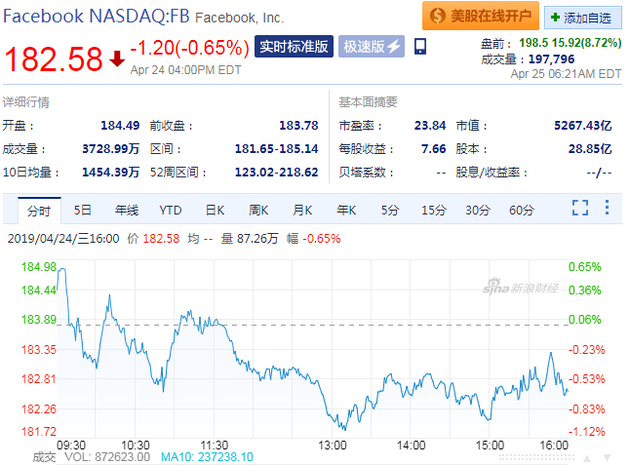Click the MA10: 237238.10 indicator label
Screen dimensions: 630x466
coord(207,457)
